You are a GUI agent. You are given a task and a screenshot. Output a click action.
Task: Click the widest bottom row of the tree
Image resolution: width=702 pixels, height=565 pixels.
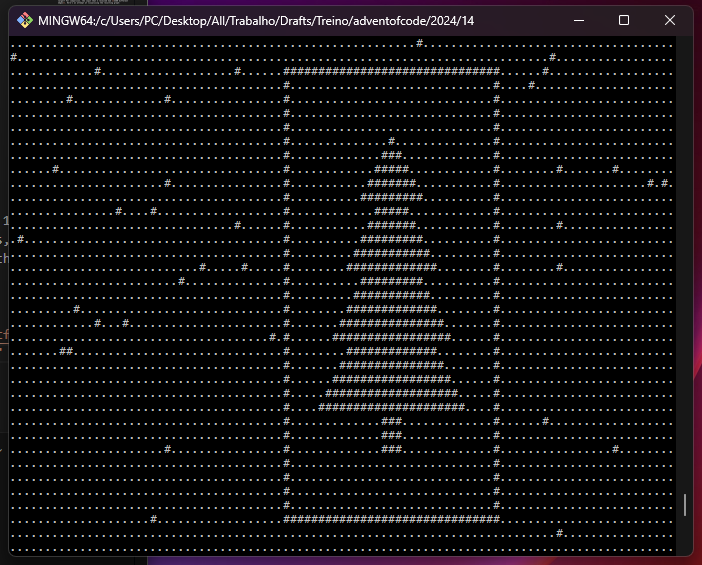click(x=392, y=407)
